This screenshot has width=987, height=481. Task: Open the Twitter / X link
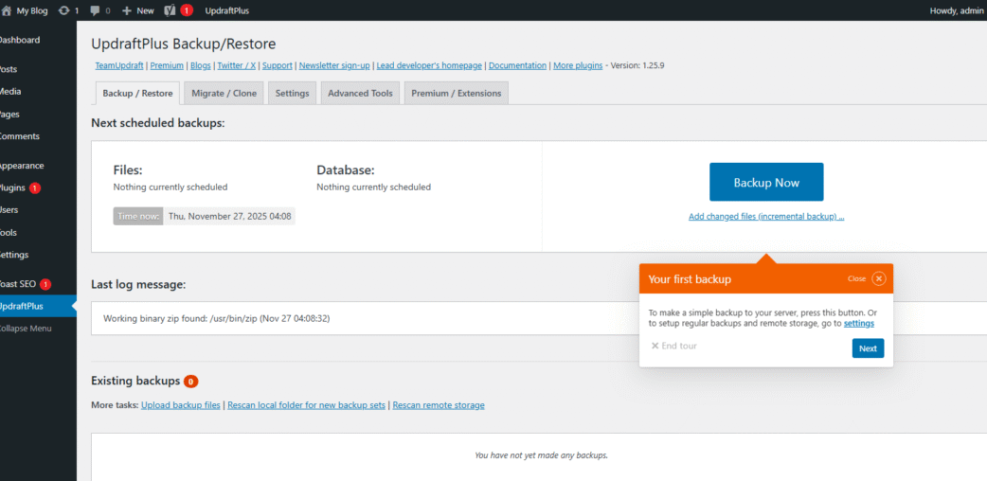[236, 65]
